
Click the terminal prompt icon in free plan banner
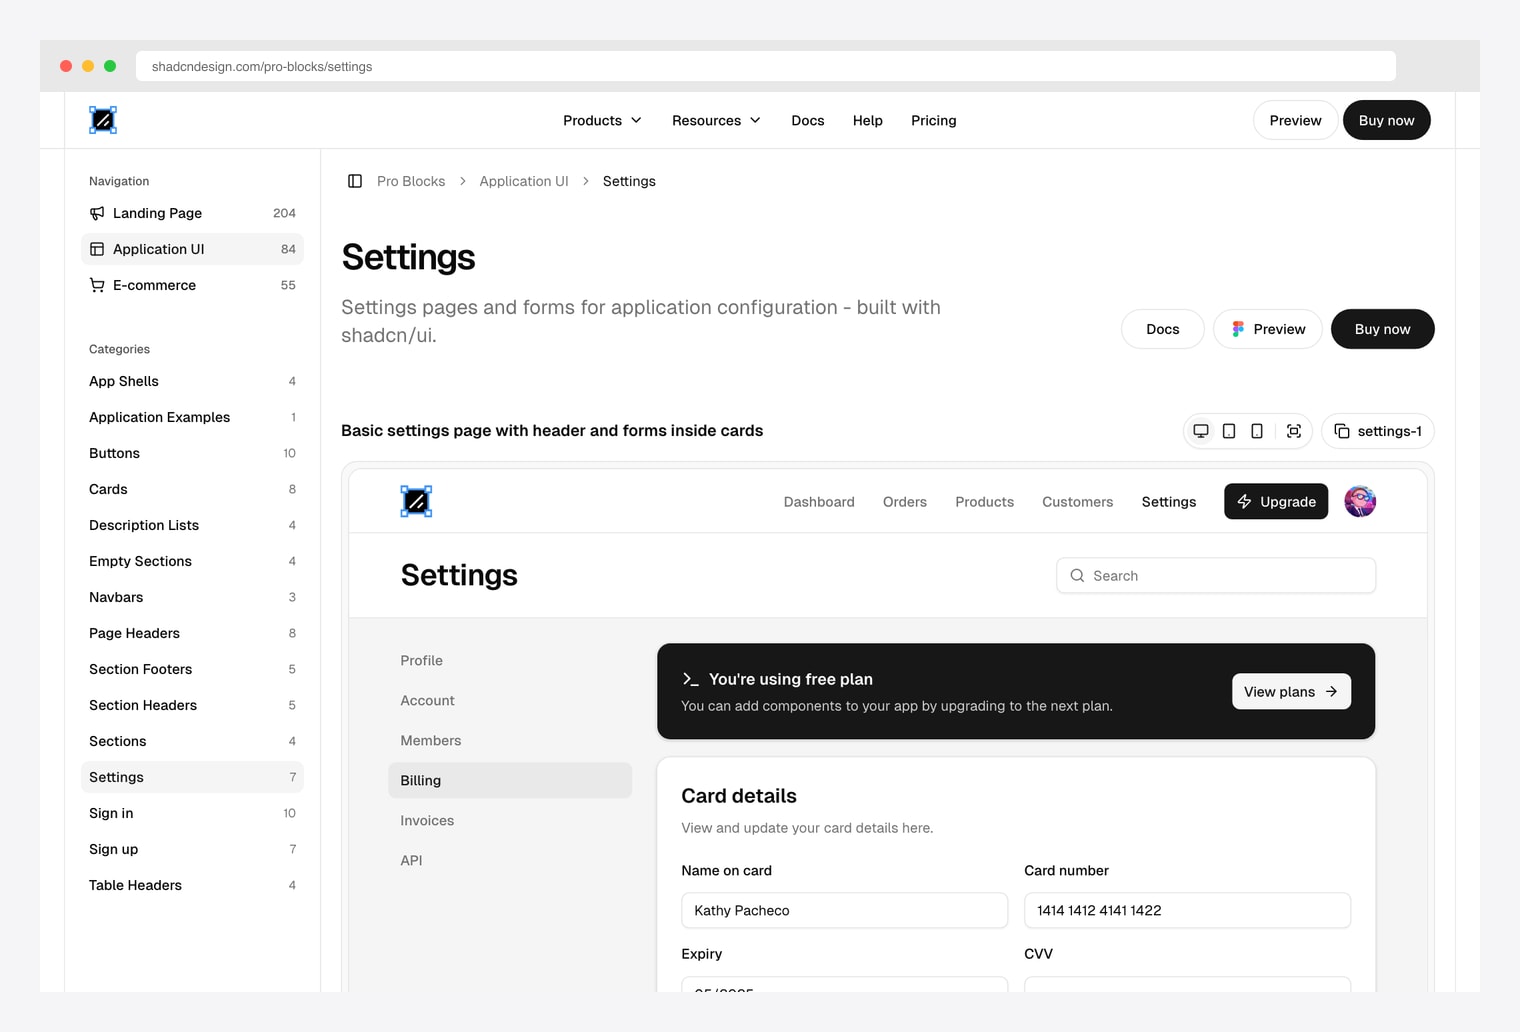690,679
